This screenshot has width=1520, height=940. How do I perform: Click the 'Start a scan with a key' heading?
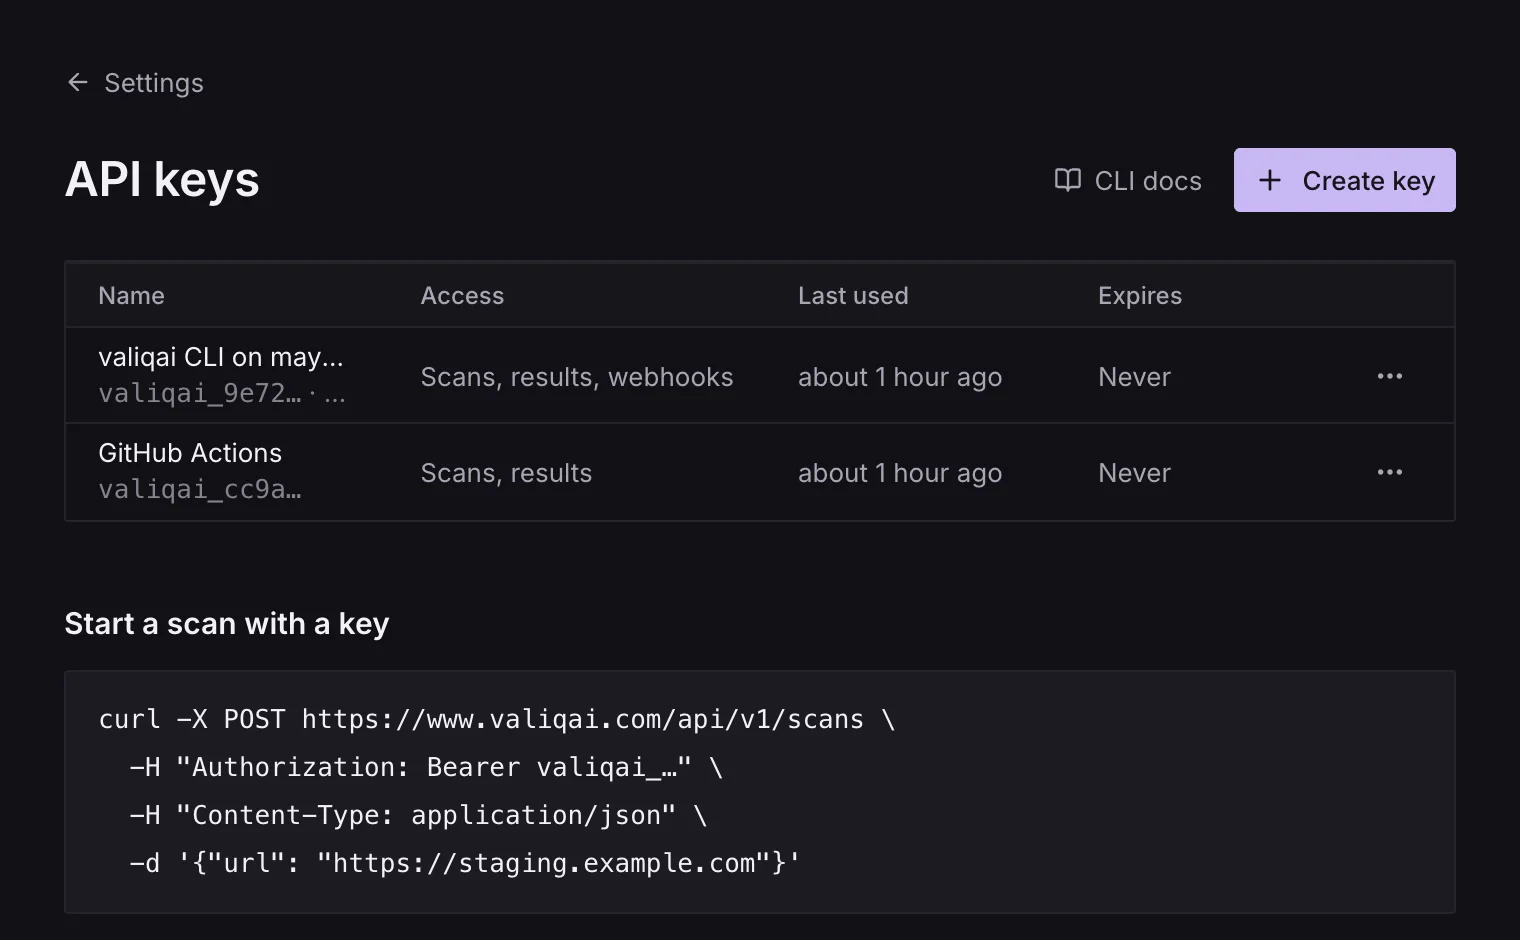[227, 624]
